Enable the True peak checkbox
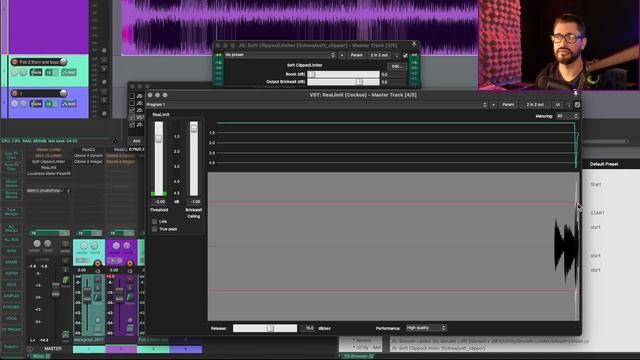The image size is (640, 360). (154, 229)
